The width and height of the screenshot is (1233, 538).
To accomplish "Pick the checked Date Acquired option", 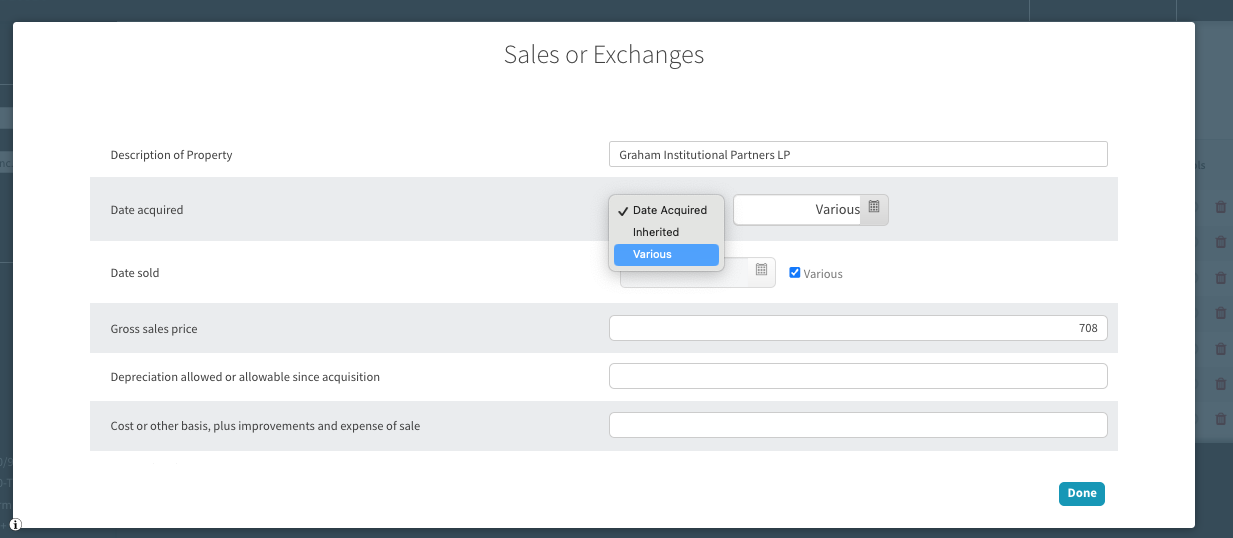I will [669, 210].
